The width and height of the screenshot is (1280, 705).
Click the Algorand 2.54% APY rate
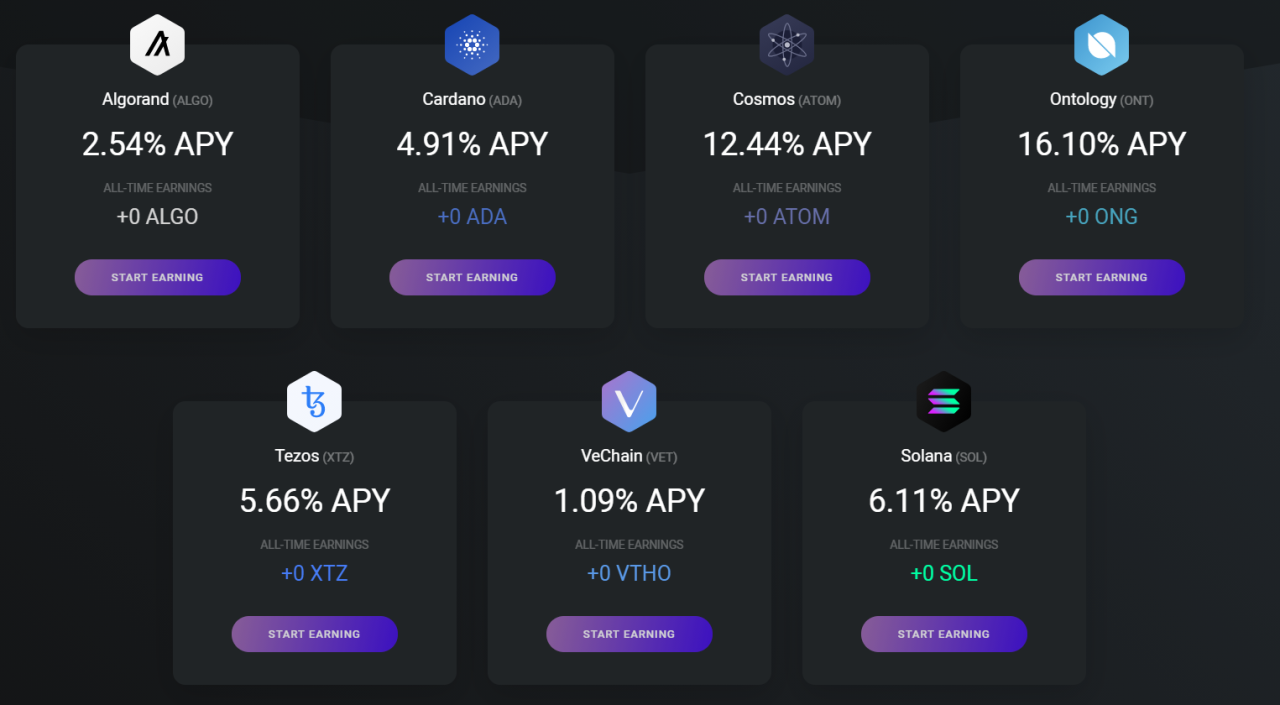pyautogui.click(x=157, y=144)
